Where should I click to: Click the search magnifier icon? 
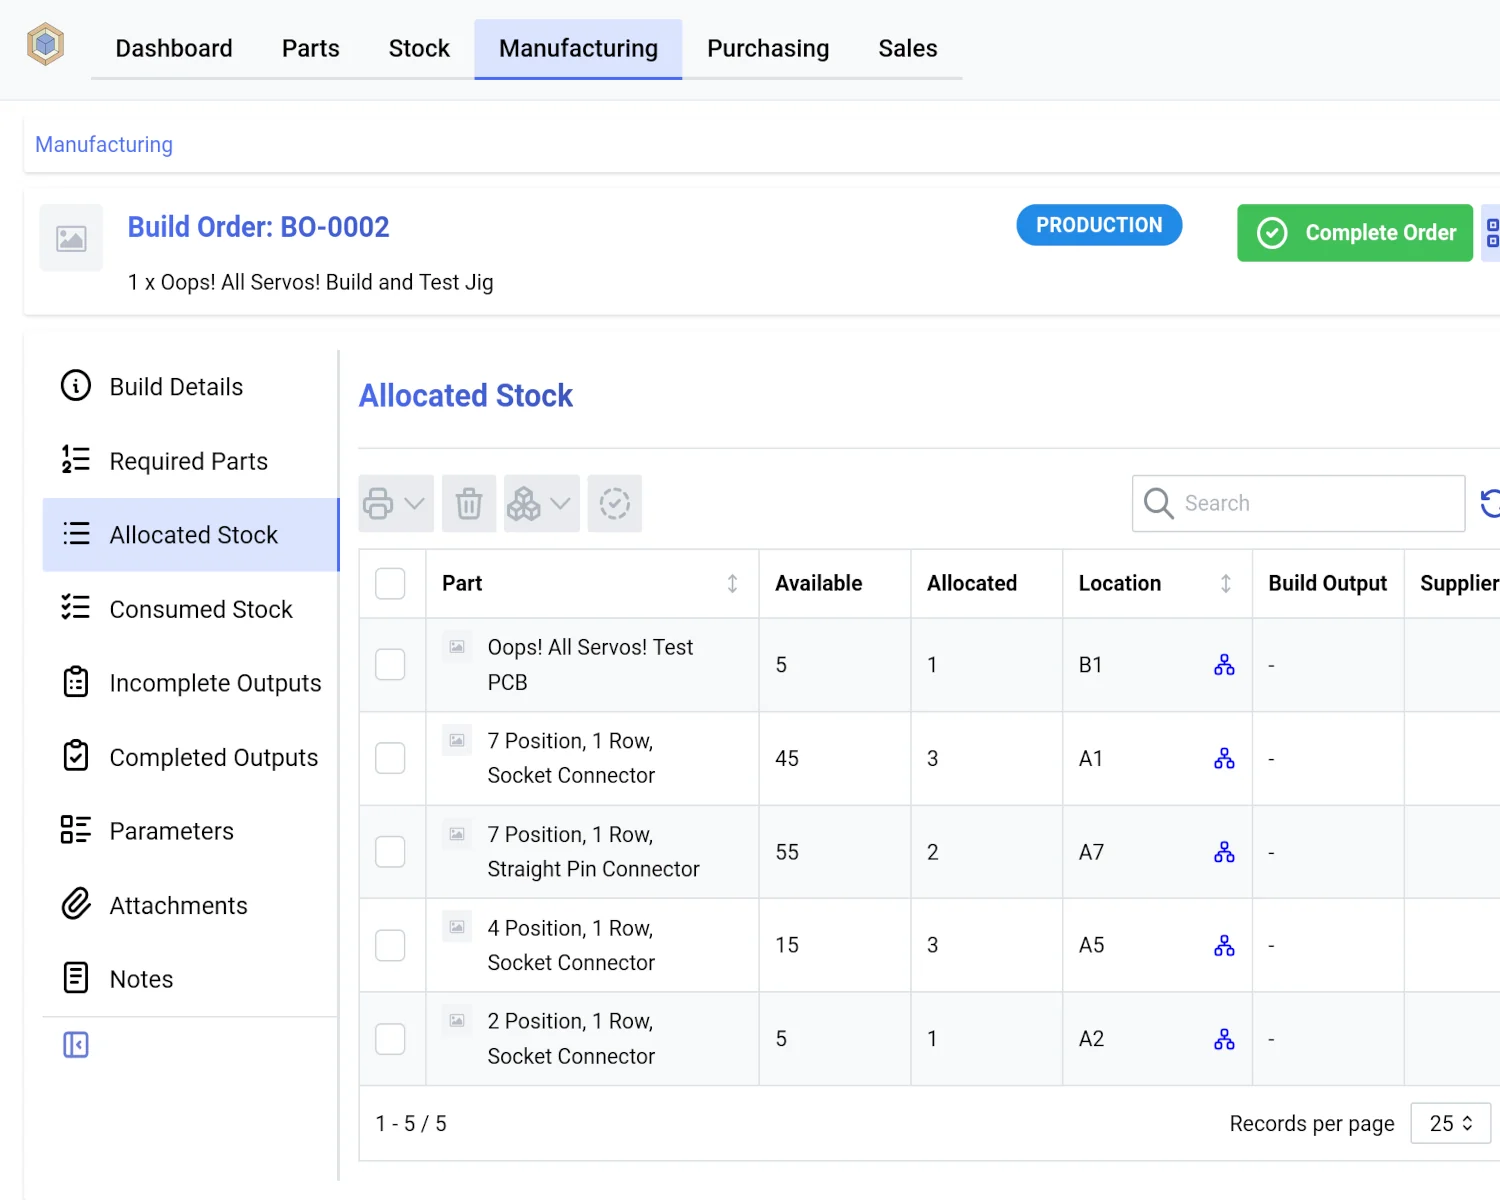point(1158,503)
